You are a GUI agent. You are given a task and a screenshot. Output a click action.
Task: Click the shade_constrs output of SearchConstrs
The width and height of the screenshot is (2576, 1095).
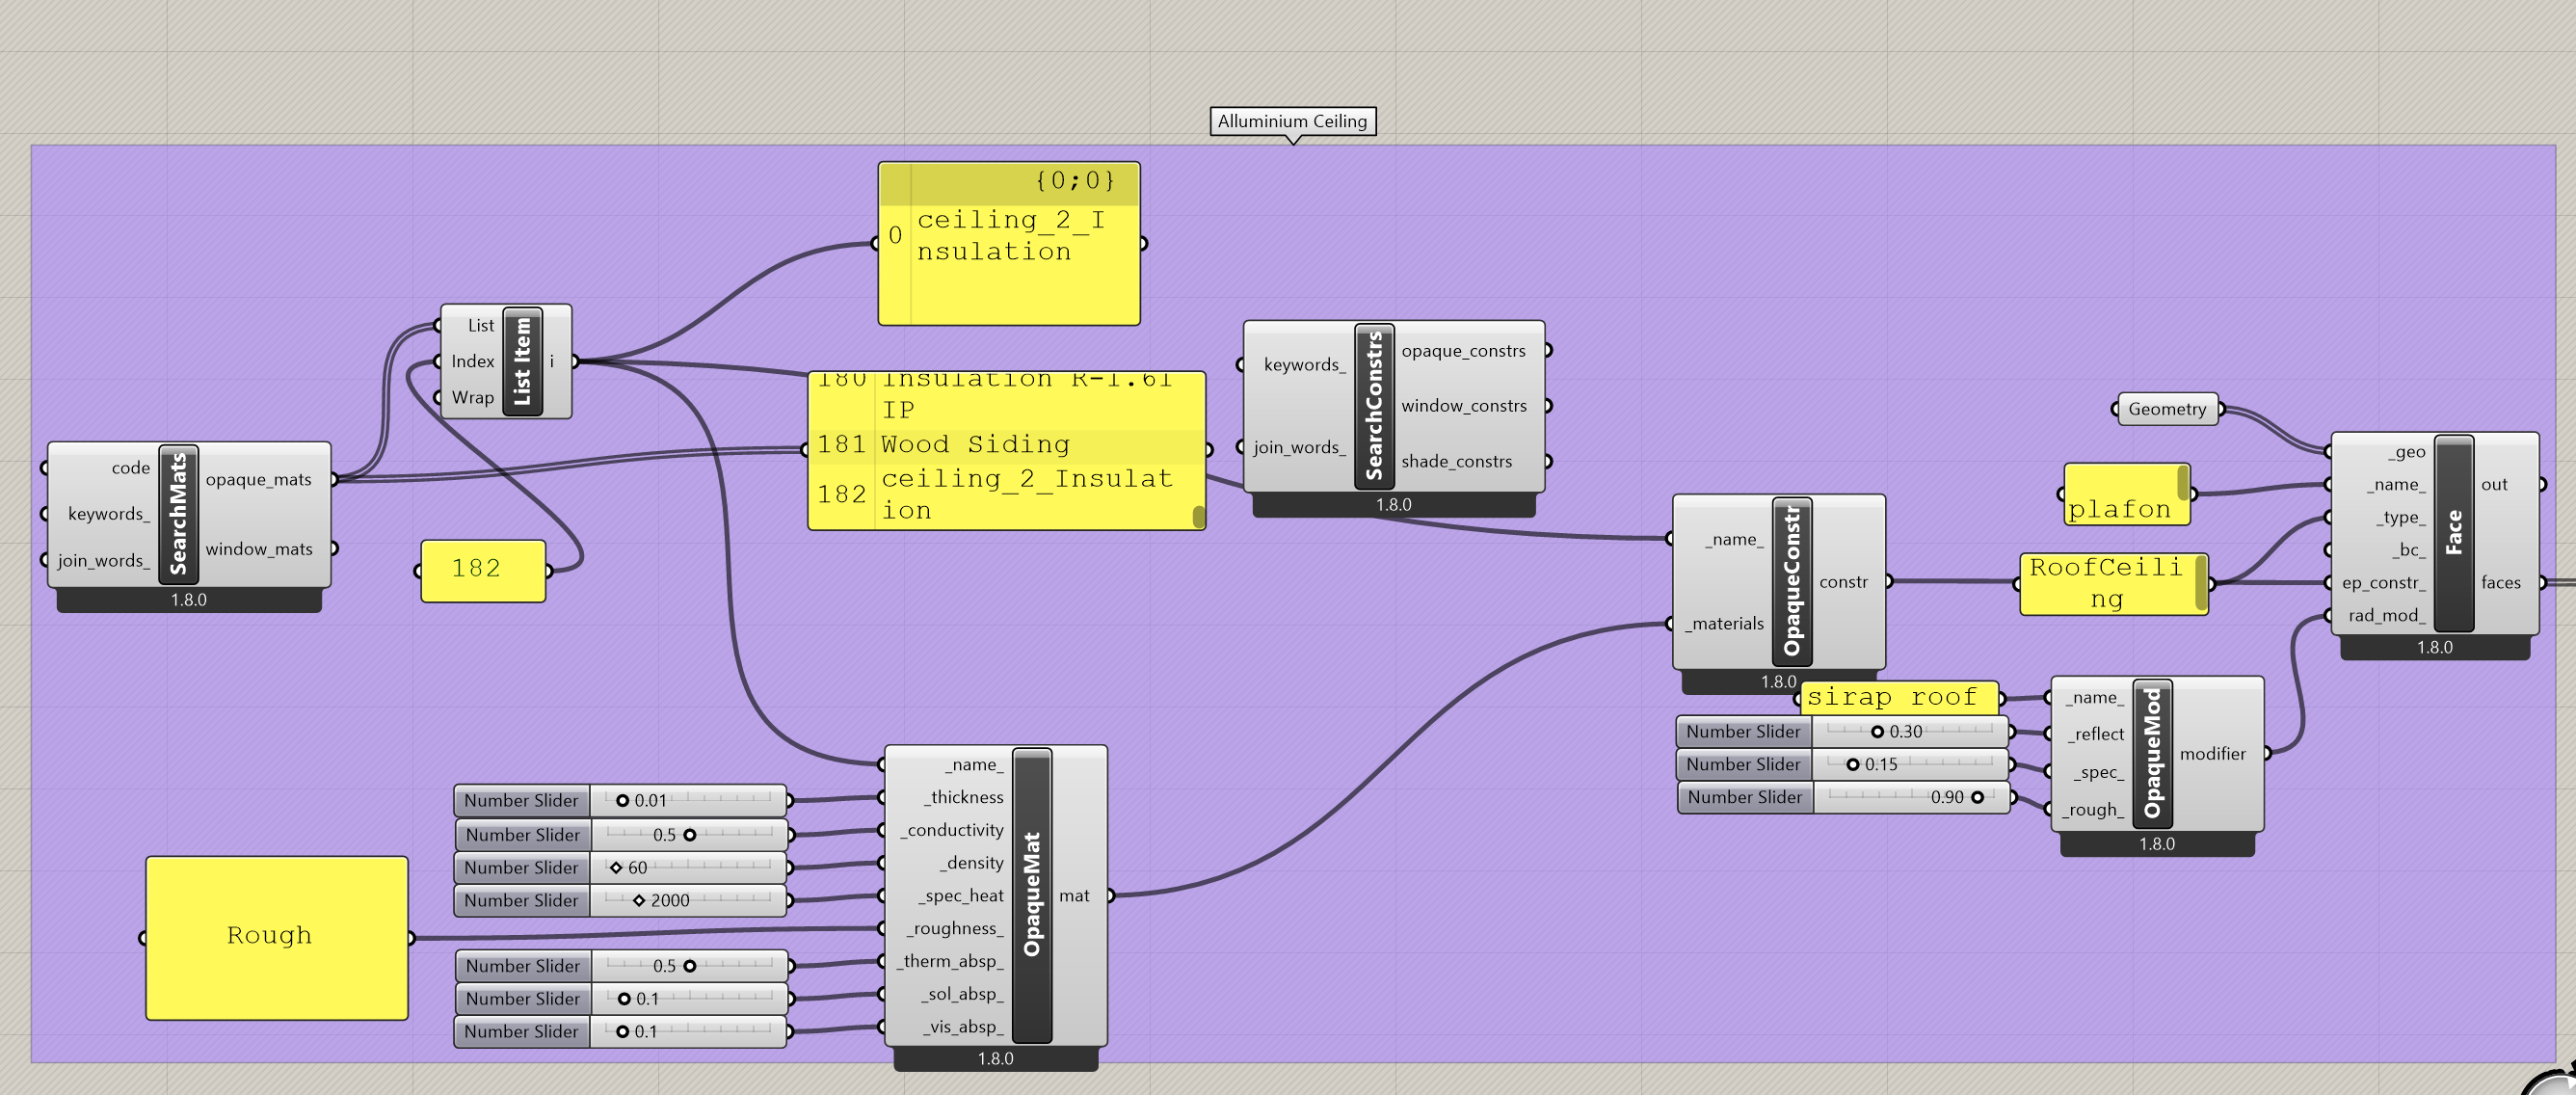click(x=1456, y=461)
